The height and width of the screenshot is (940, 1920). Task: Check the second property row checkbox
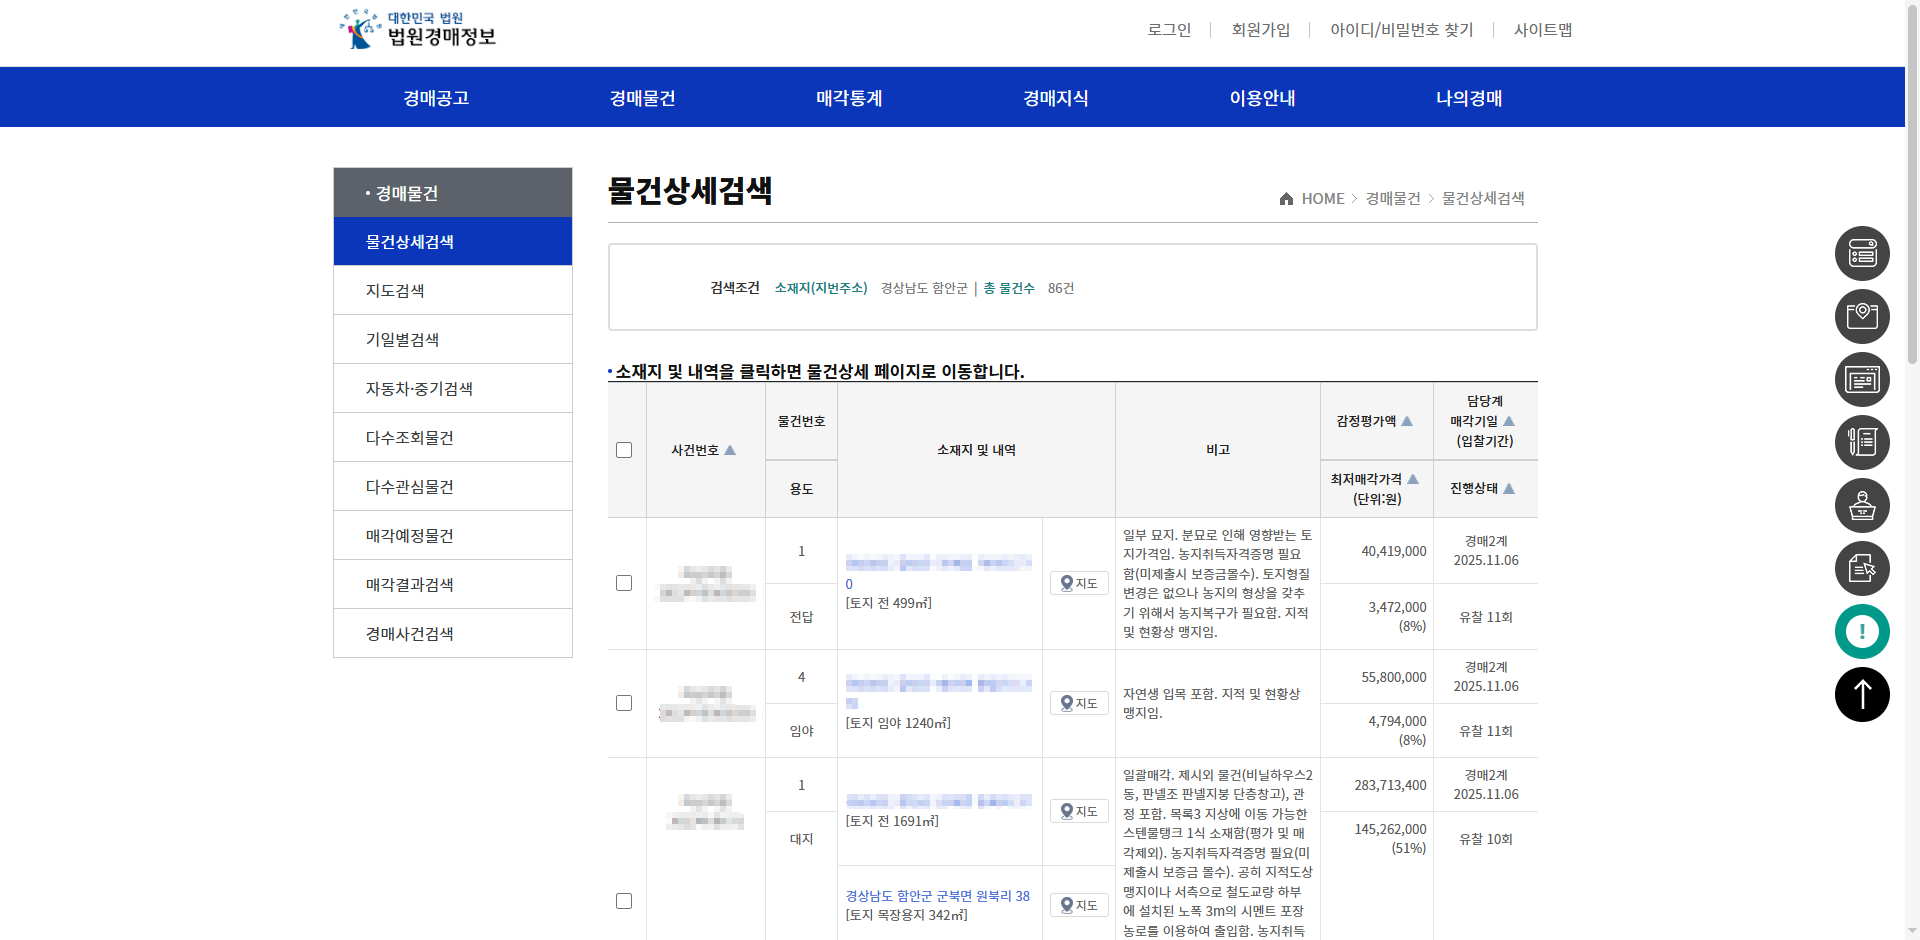click(625, 703)
